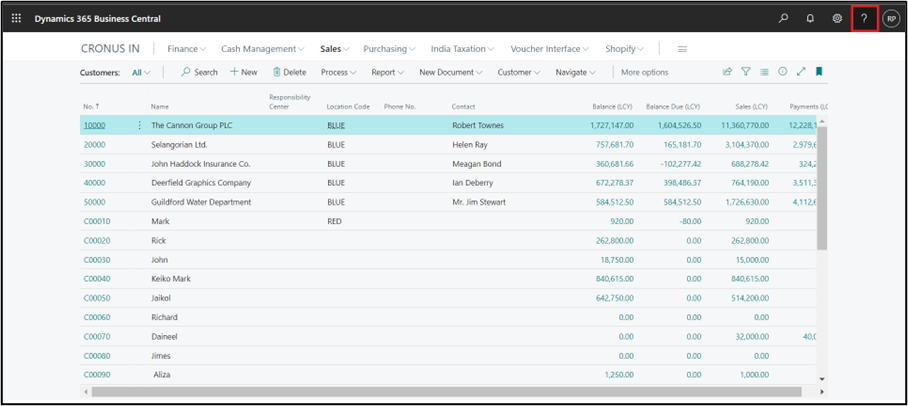The height and width of the screenshot is (406, 908).
Task: Open customer number C00010
Action: [97, 221]
